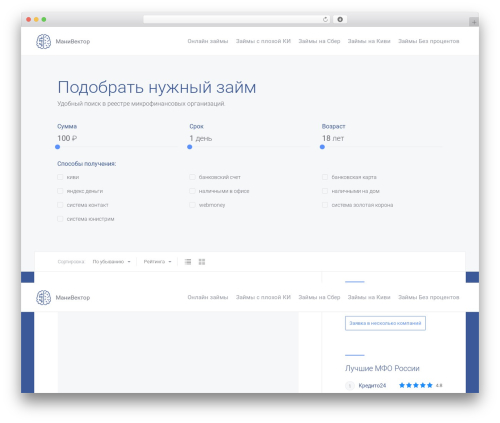Screen dimensions: 500x423
Task: Switch results to list view icon
Action: coord(188,262)
